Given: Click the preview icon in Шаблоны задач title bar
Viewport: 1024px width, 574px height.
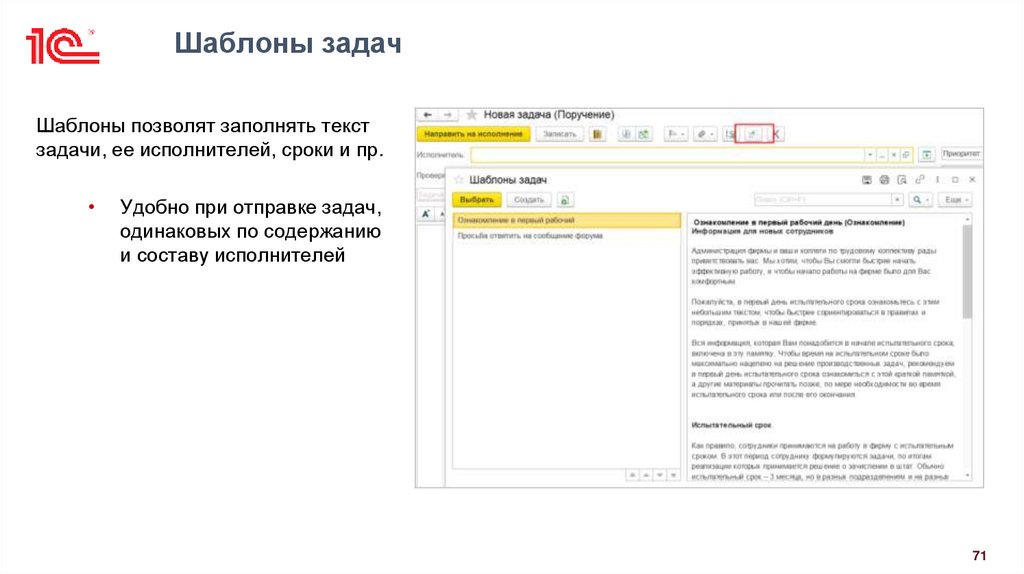Looking at the screenshot, I should pyautogui.click(x=902, y=180).
